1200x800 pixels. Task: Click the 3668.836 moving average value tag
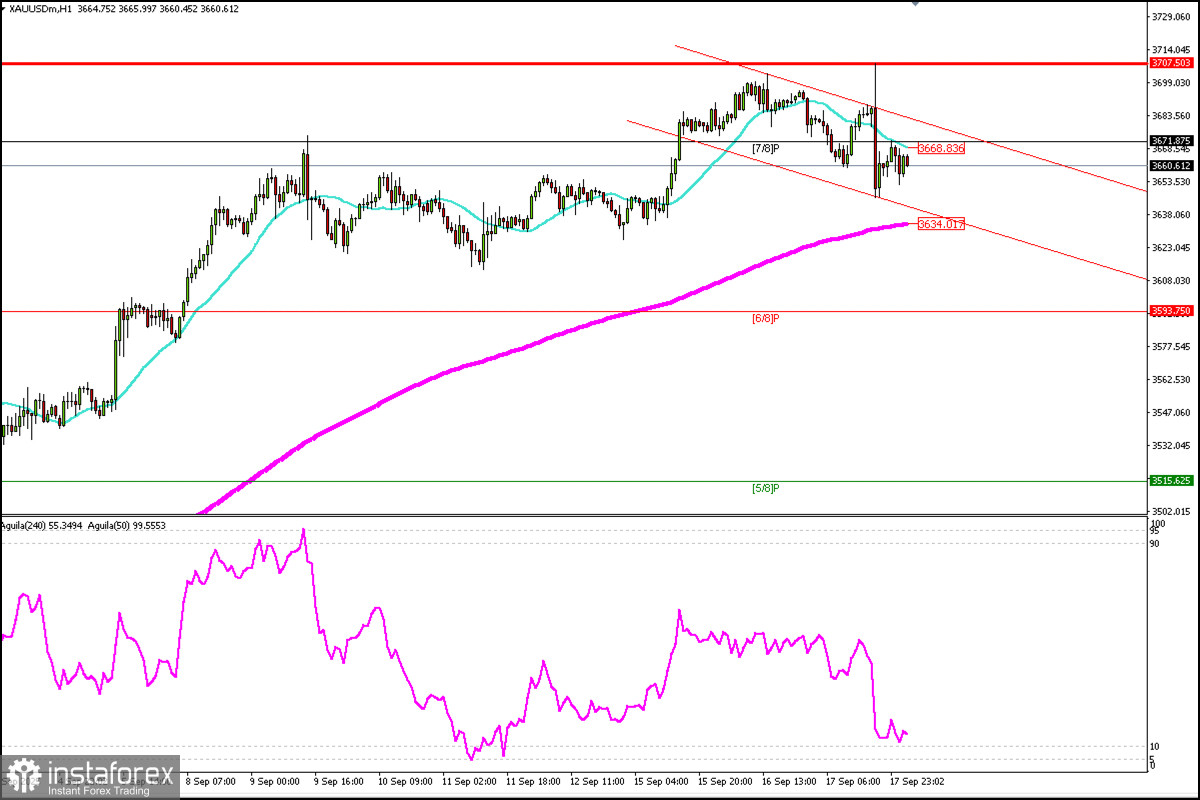tap(941, 148)
